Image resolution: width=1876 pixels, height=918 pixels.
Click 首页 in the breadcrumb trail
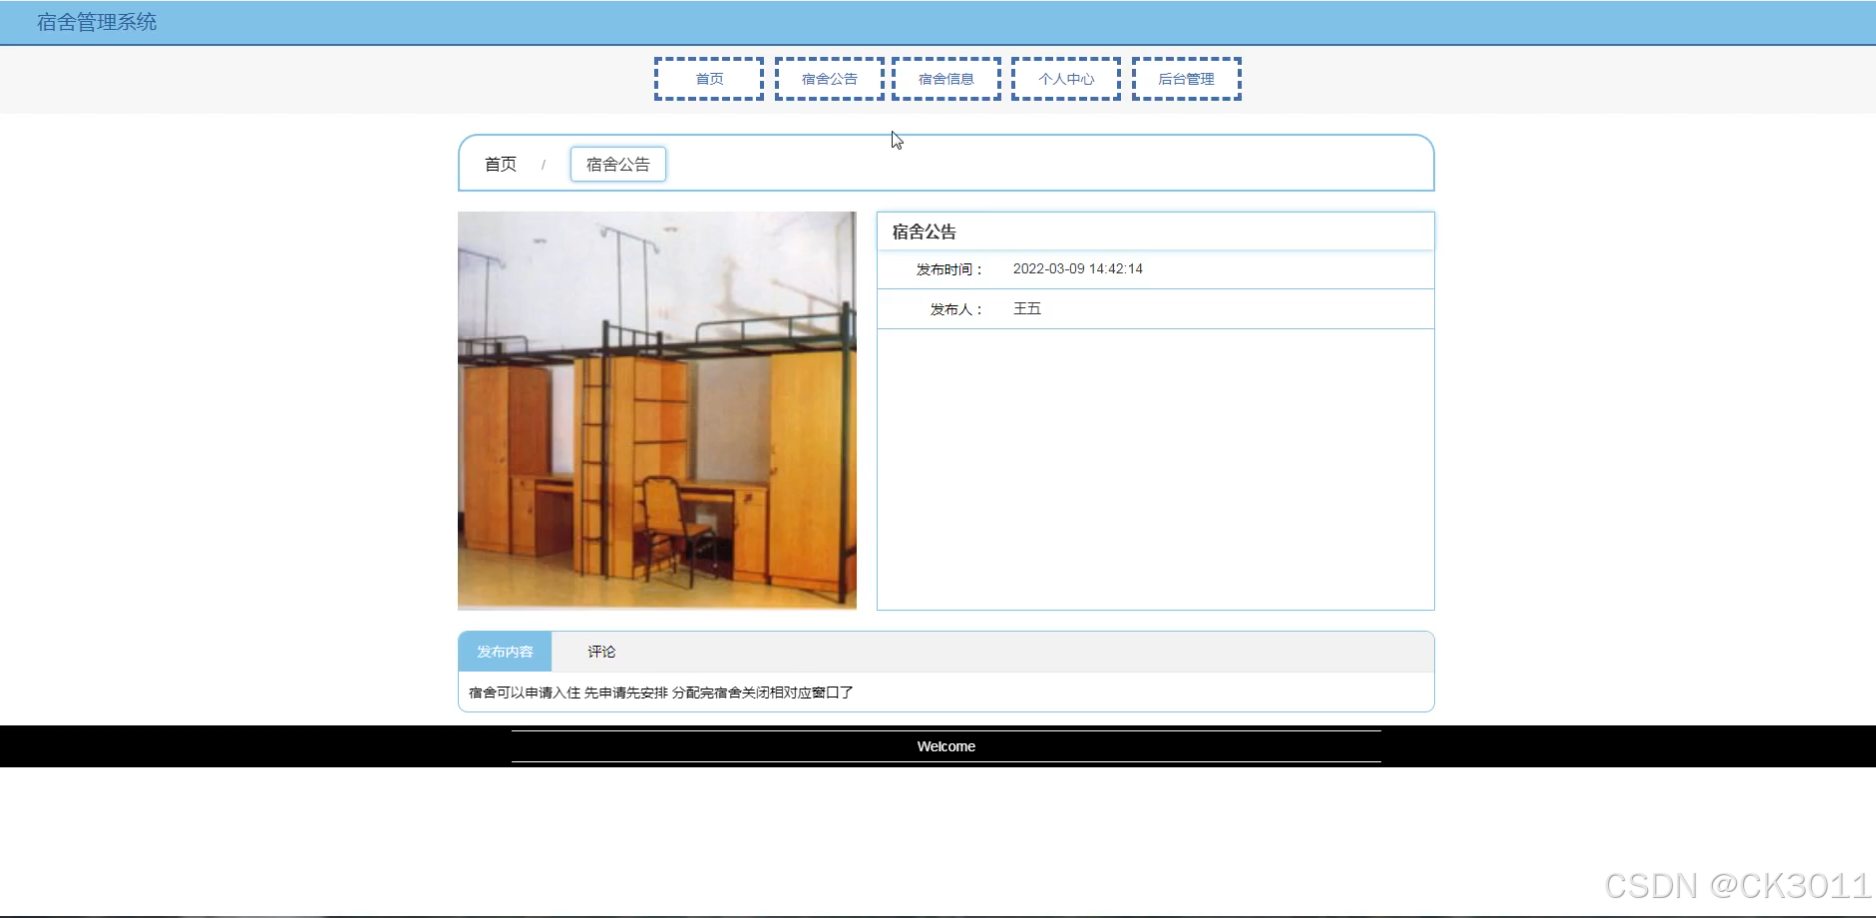tap(500, 163)
